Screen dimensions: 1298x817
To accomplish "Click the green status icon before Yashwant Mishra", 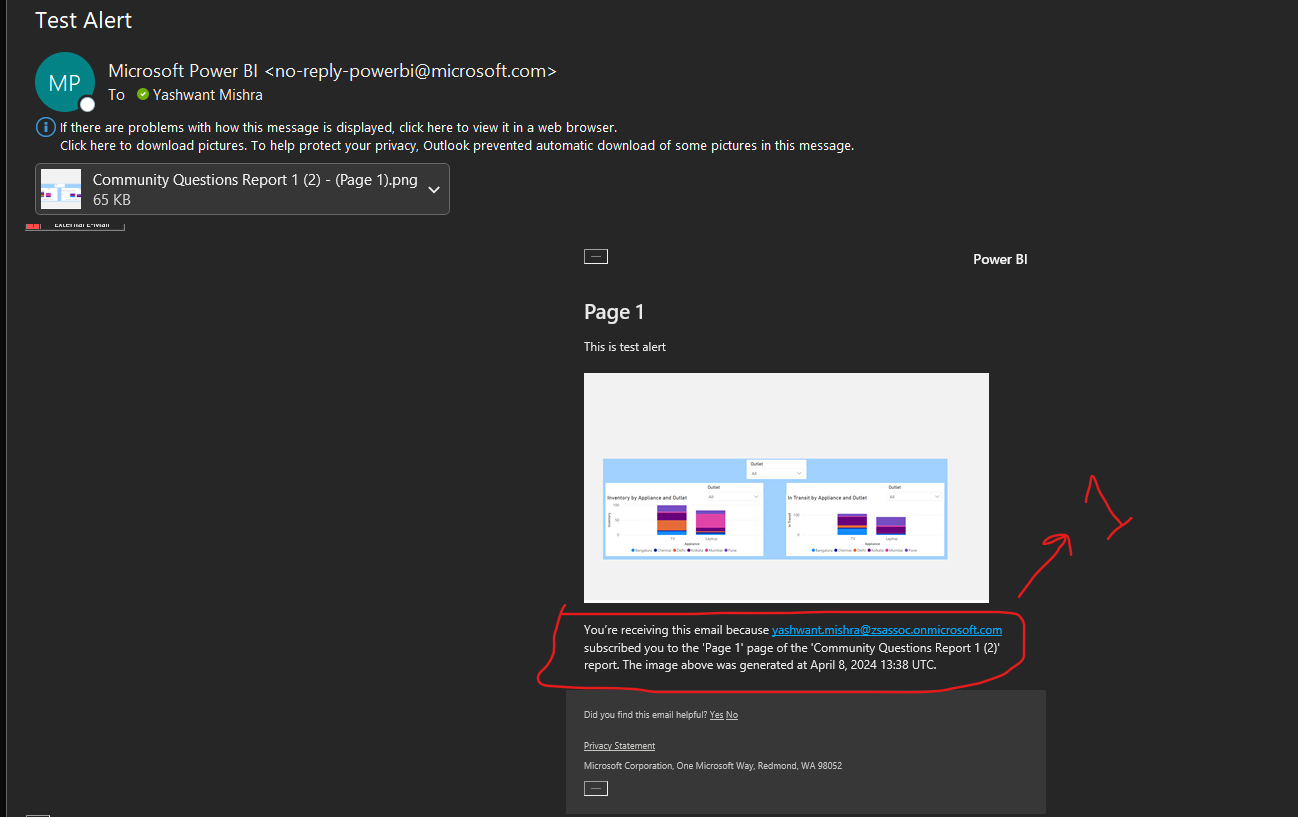I will pos(143,95).
